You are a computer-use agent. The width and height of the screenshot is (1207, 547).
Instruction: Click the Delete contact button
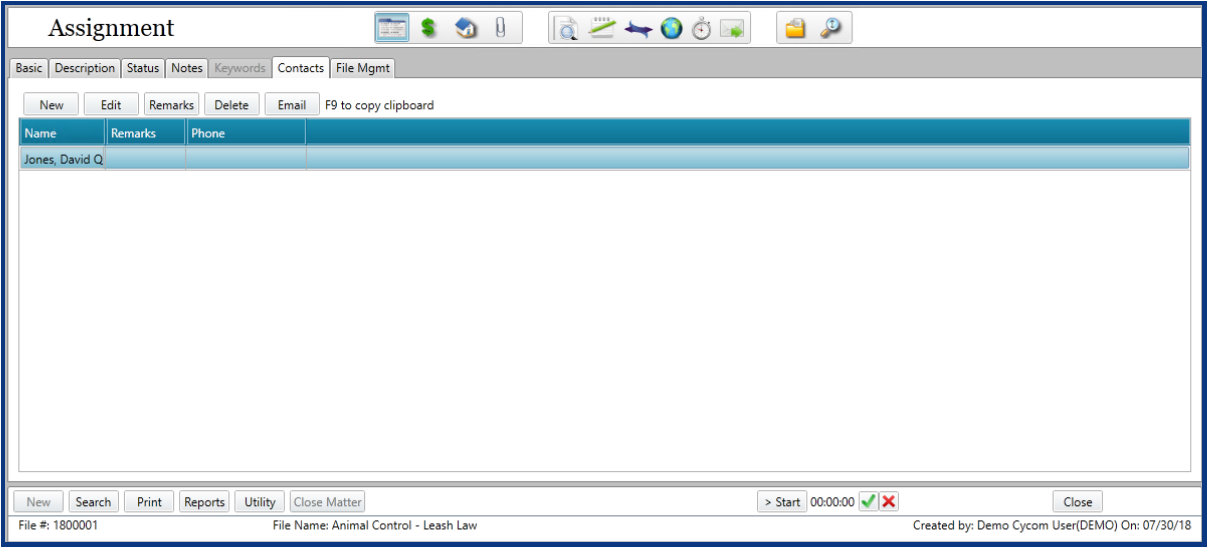(231, 105)
